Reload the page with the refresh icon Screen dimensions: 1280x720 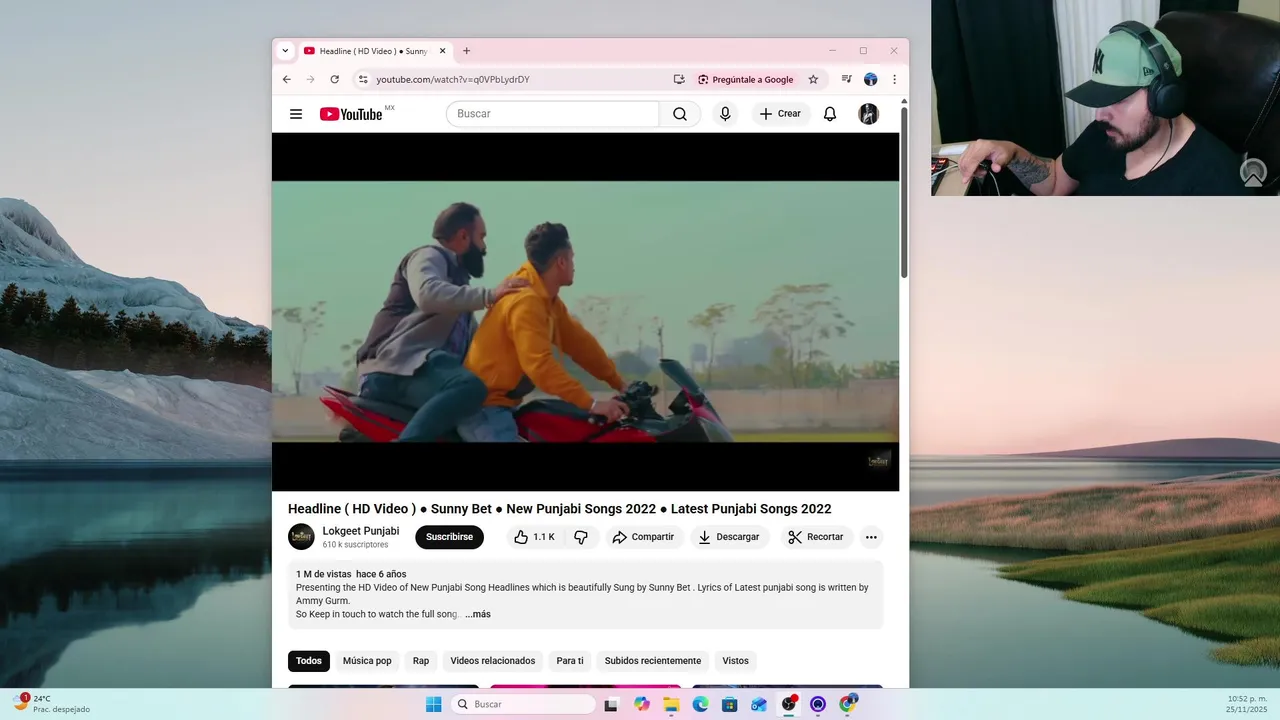pos(335,79)
